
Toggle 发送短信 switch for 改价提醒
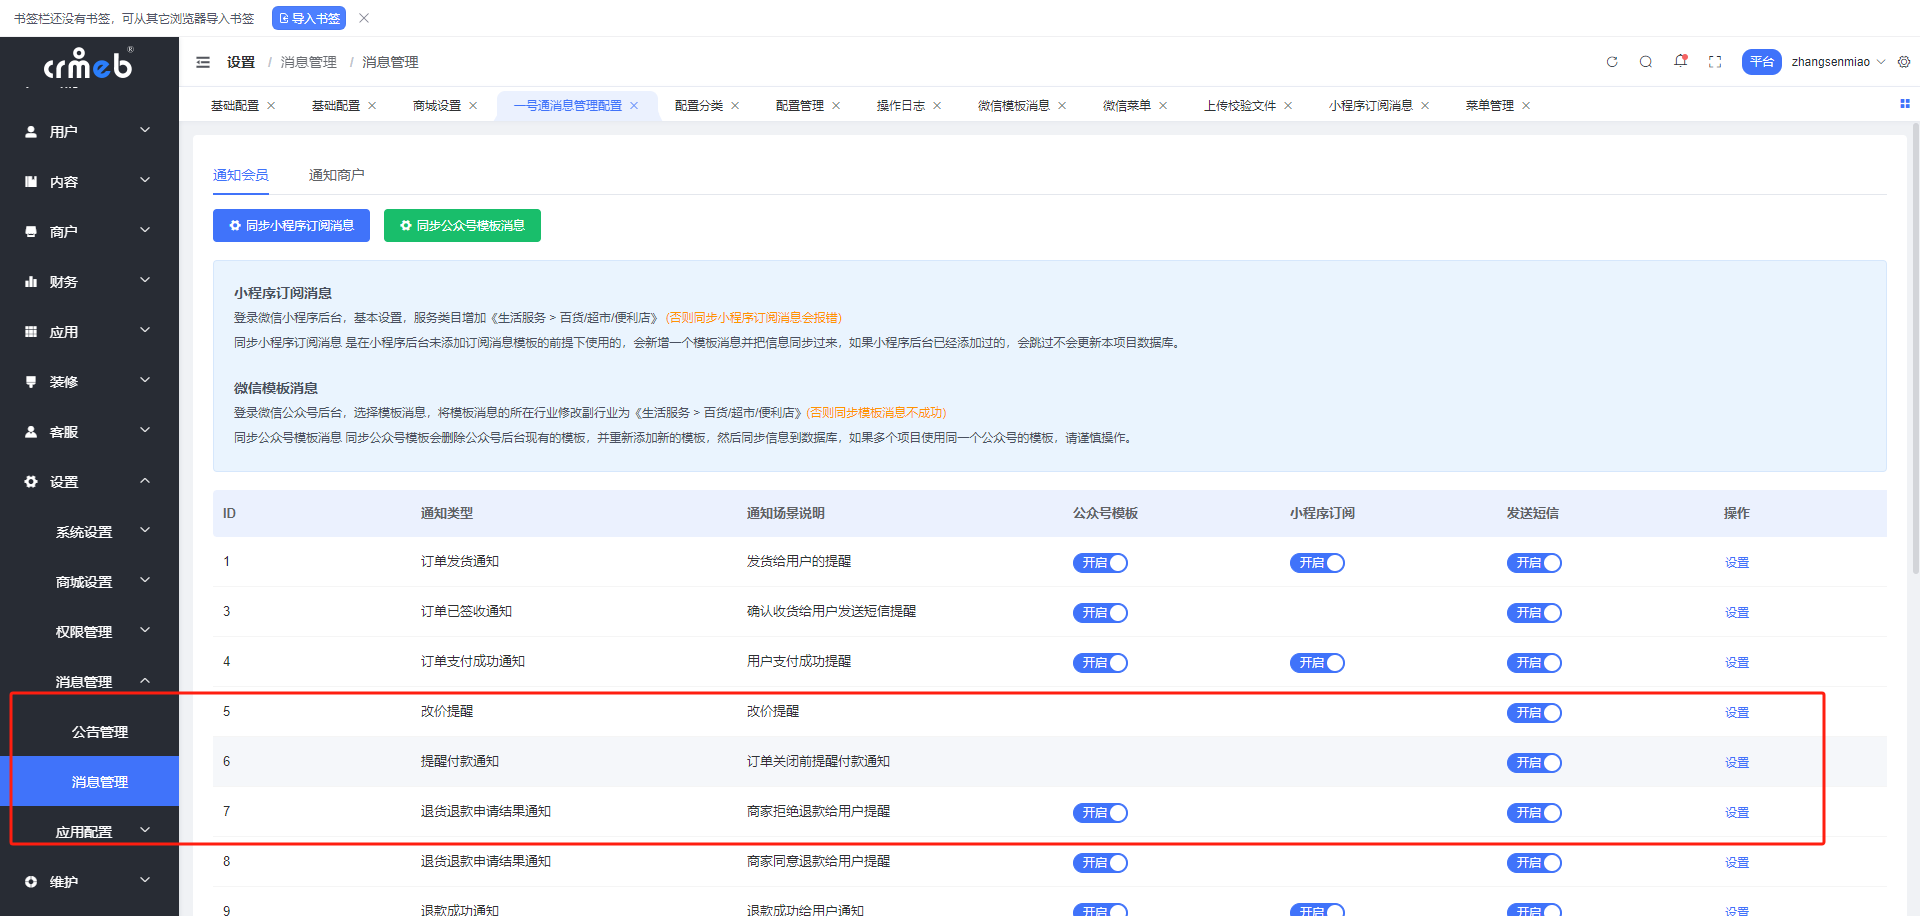pyautogui.click(x=1534, y=713)
